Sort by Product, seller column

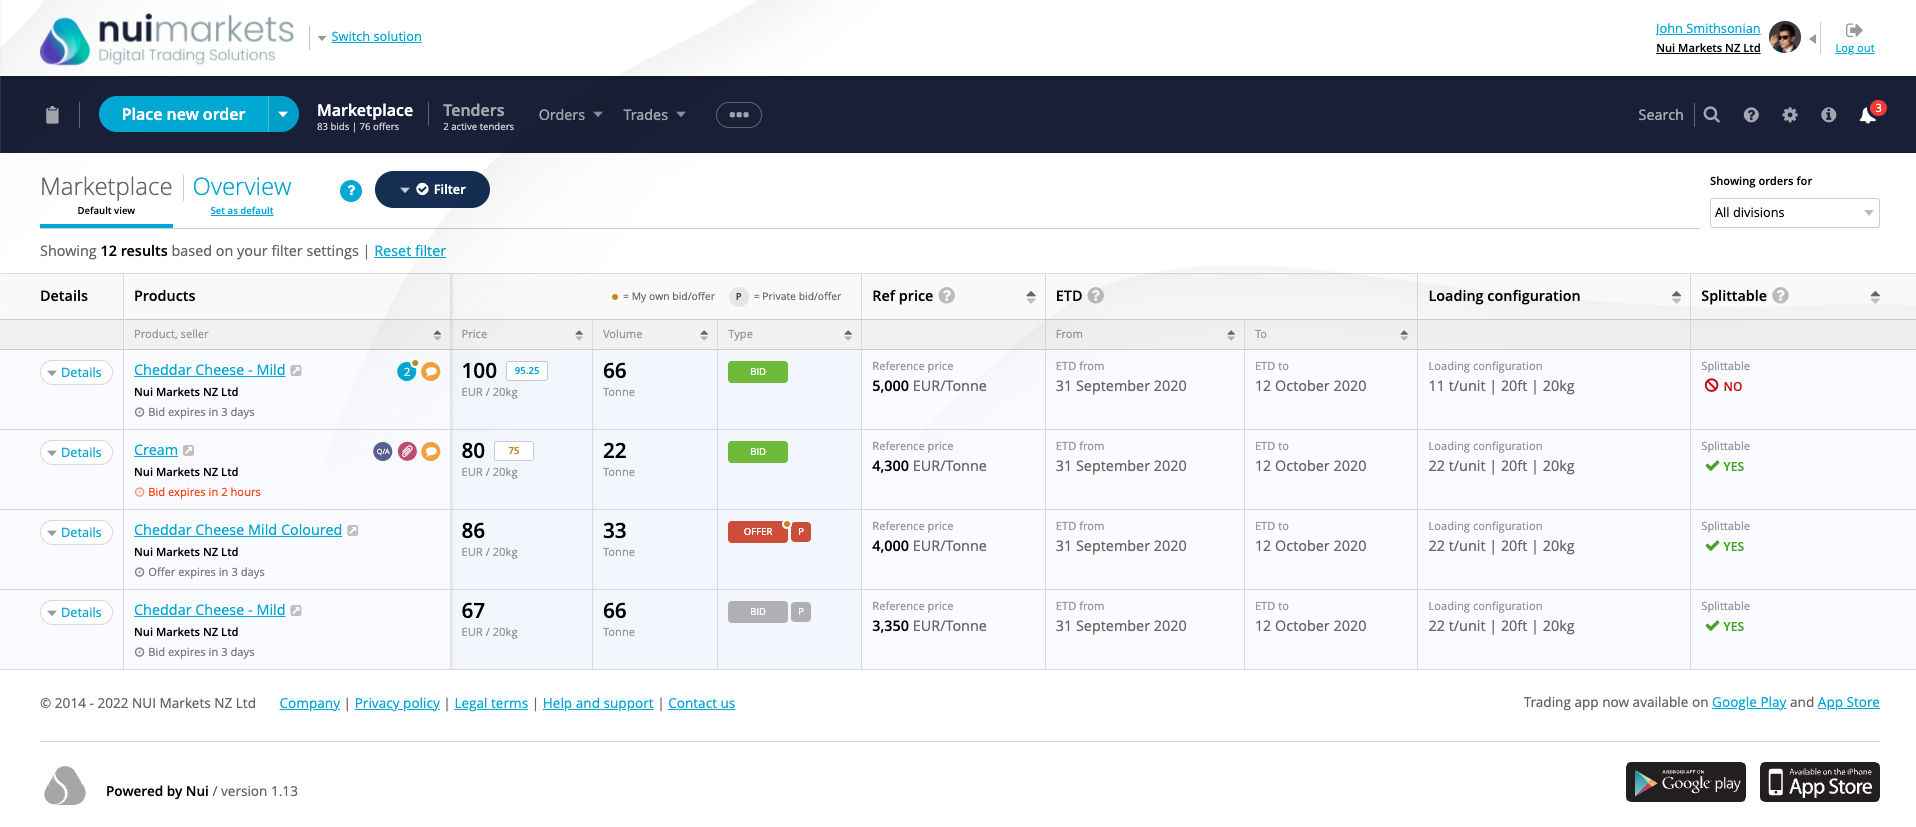(437, 335)
